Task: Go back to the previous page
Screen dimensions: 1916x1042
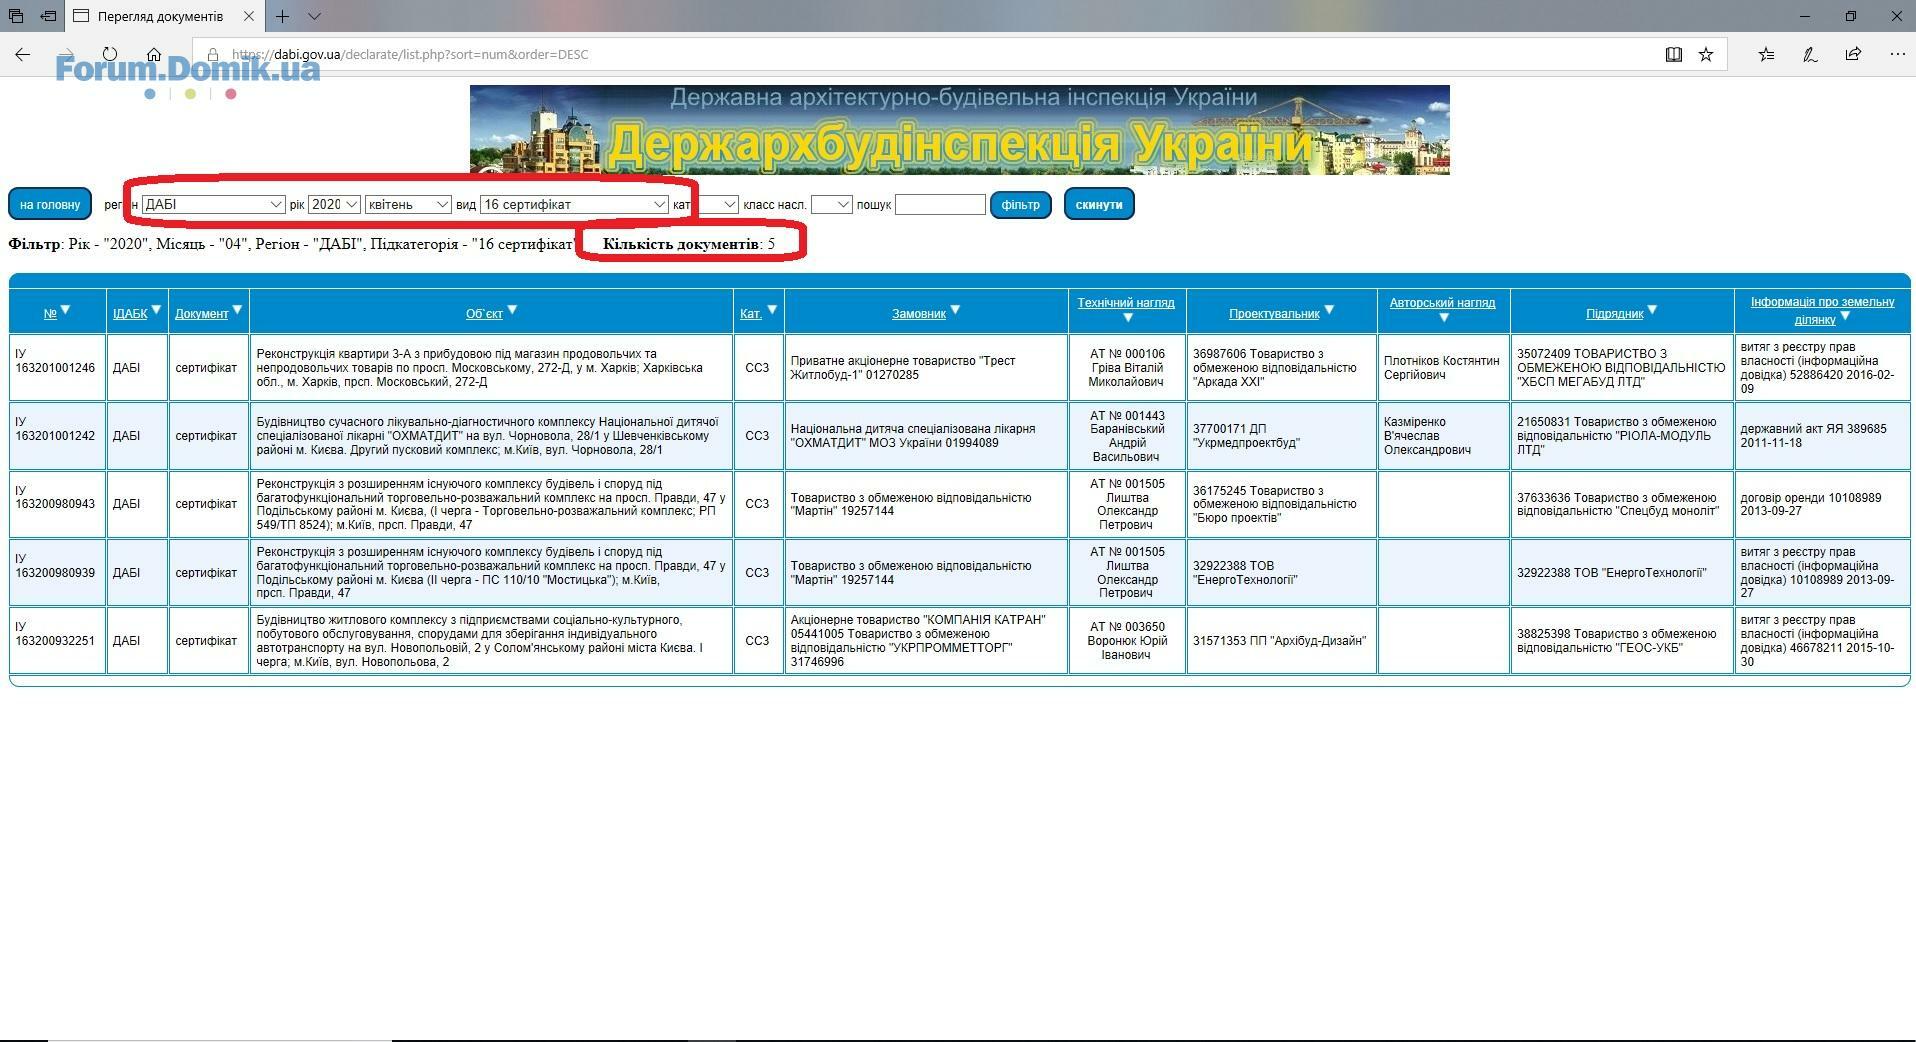Action: [22, 54]
